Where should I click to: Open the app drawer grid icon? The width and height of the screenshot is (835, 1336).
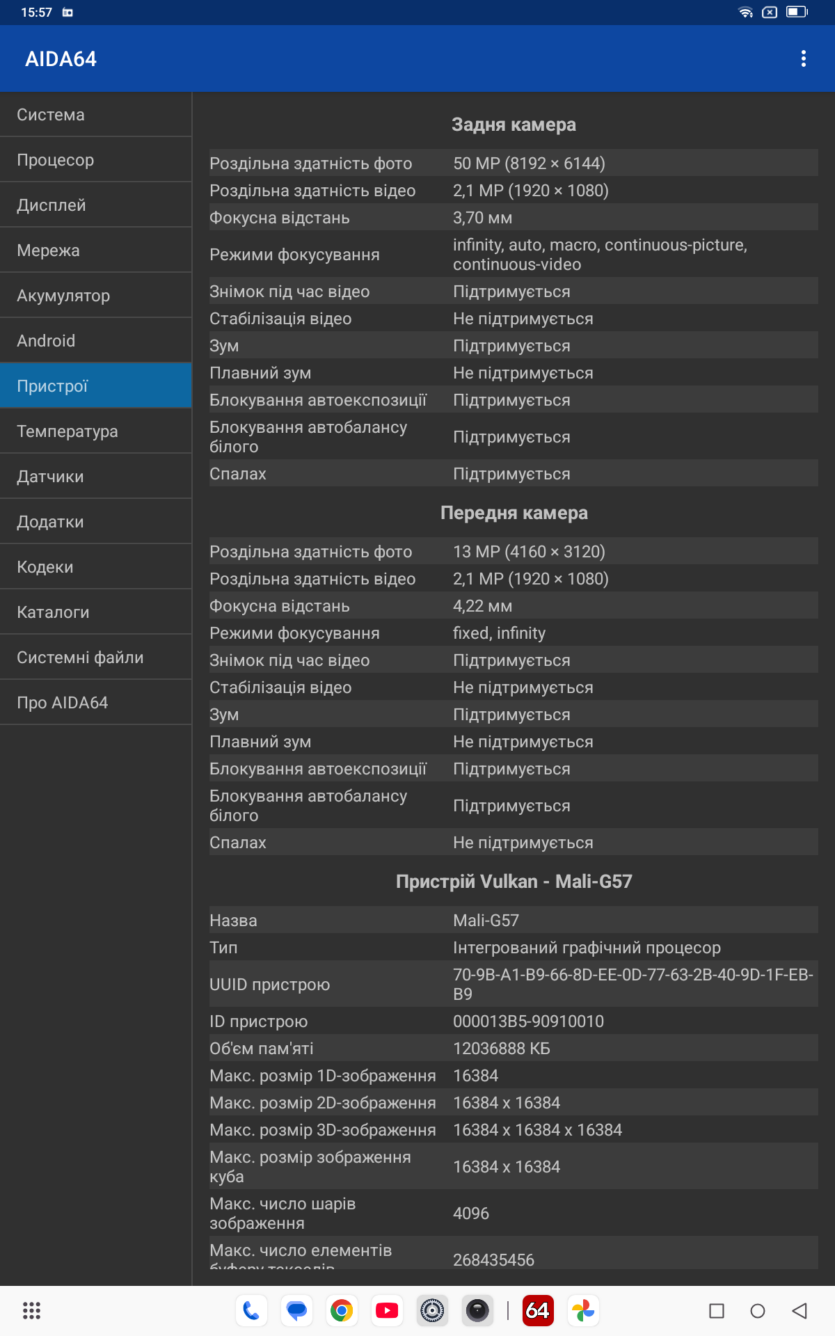tap(31, 1310)
